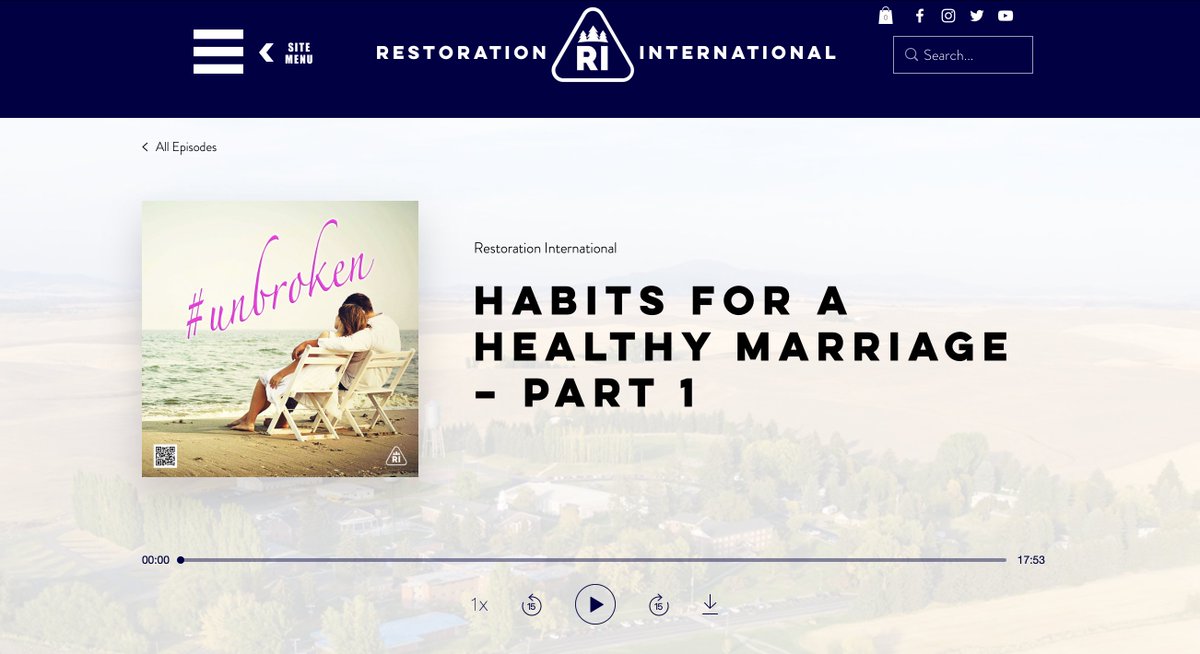The width and height of the screenshot is (1200, 654).
Task: Play the episode
Action: 595,605
